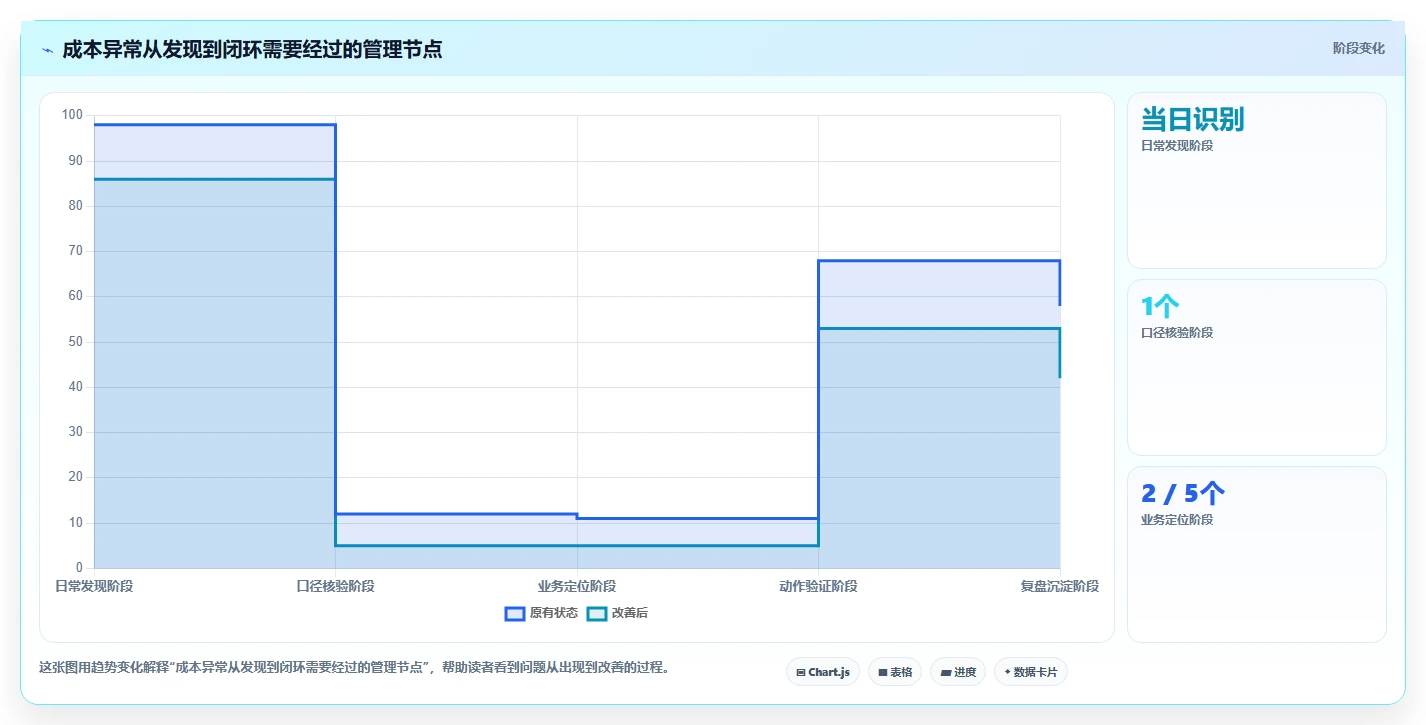Click the sparkle icon in 数据卡片 tag
This screenshot has height=725, width=1426.
1008,672
